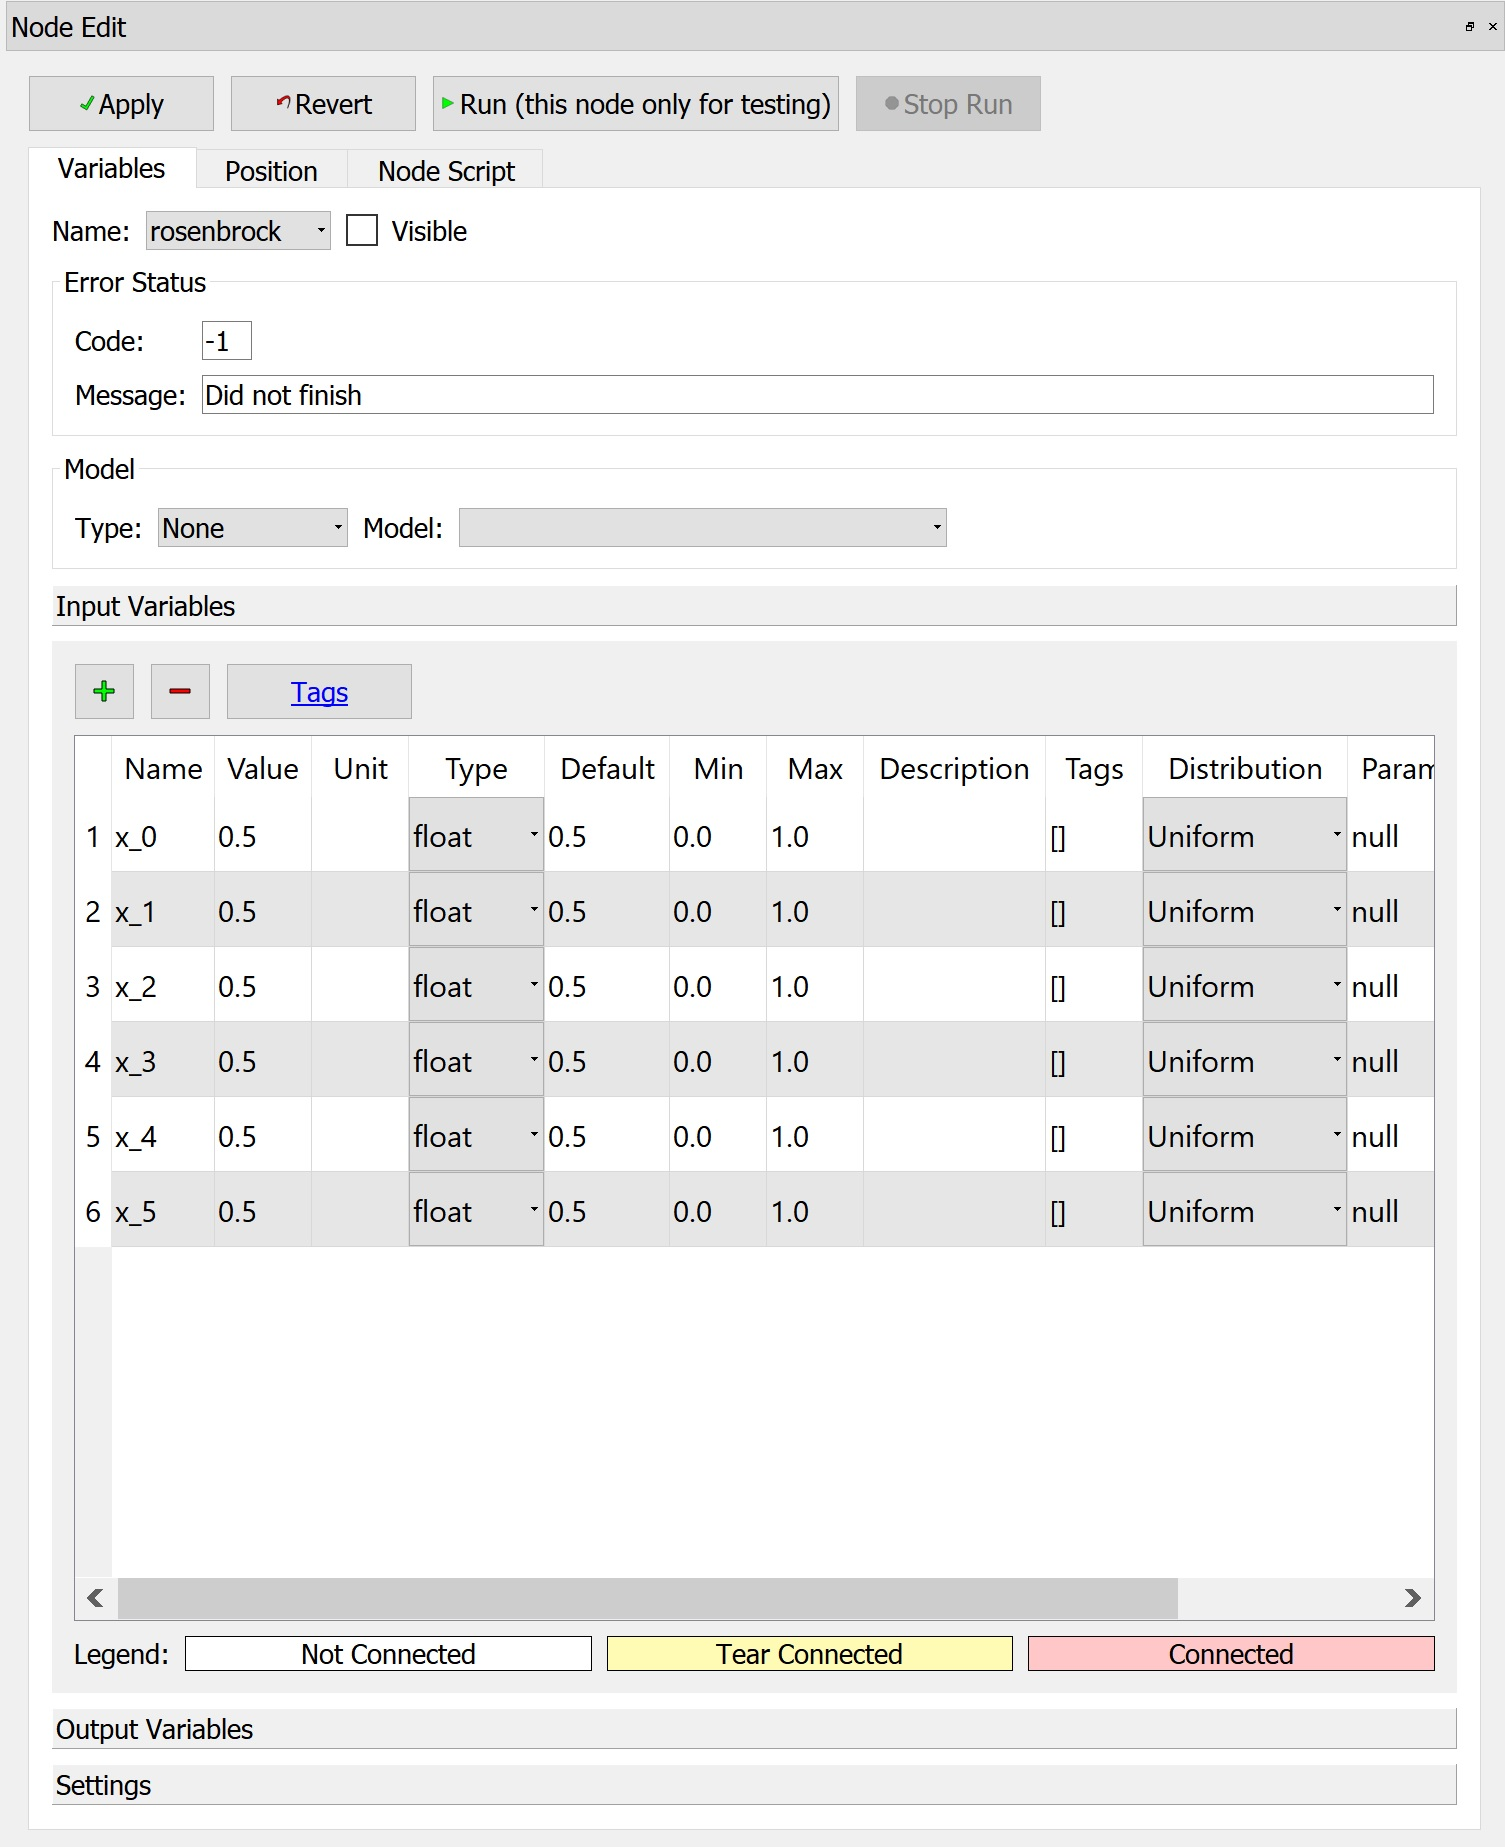
Task: Open the Tags link
Action: 319,691
